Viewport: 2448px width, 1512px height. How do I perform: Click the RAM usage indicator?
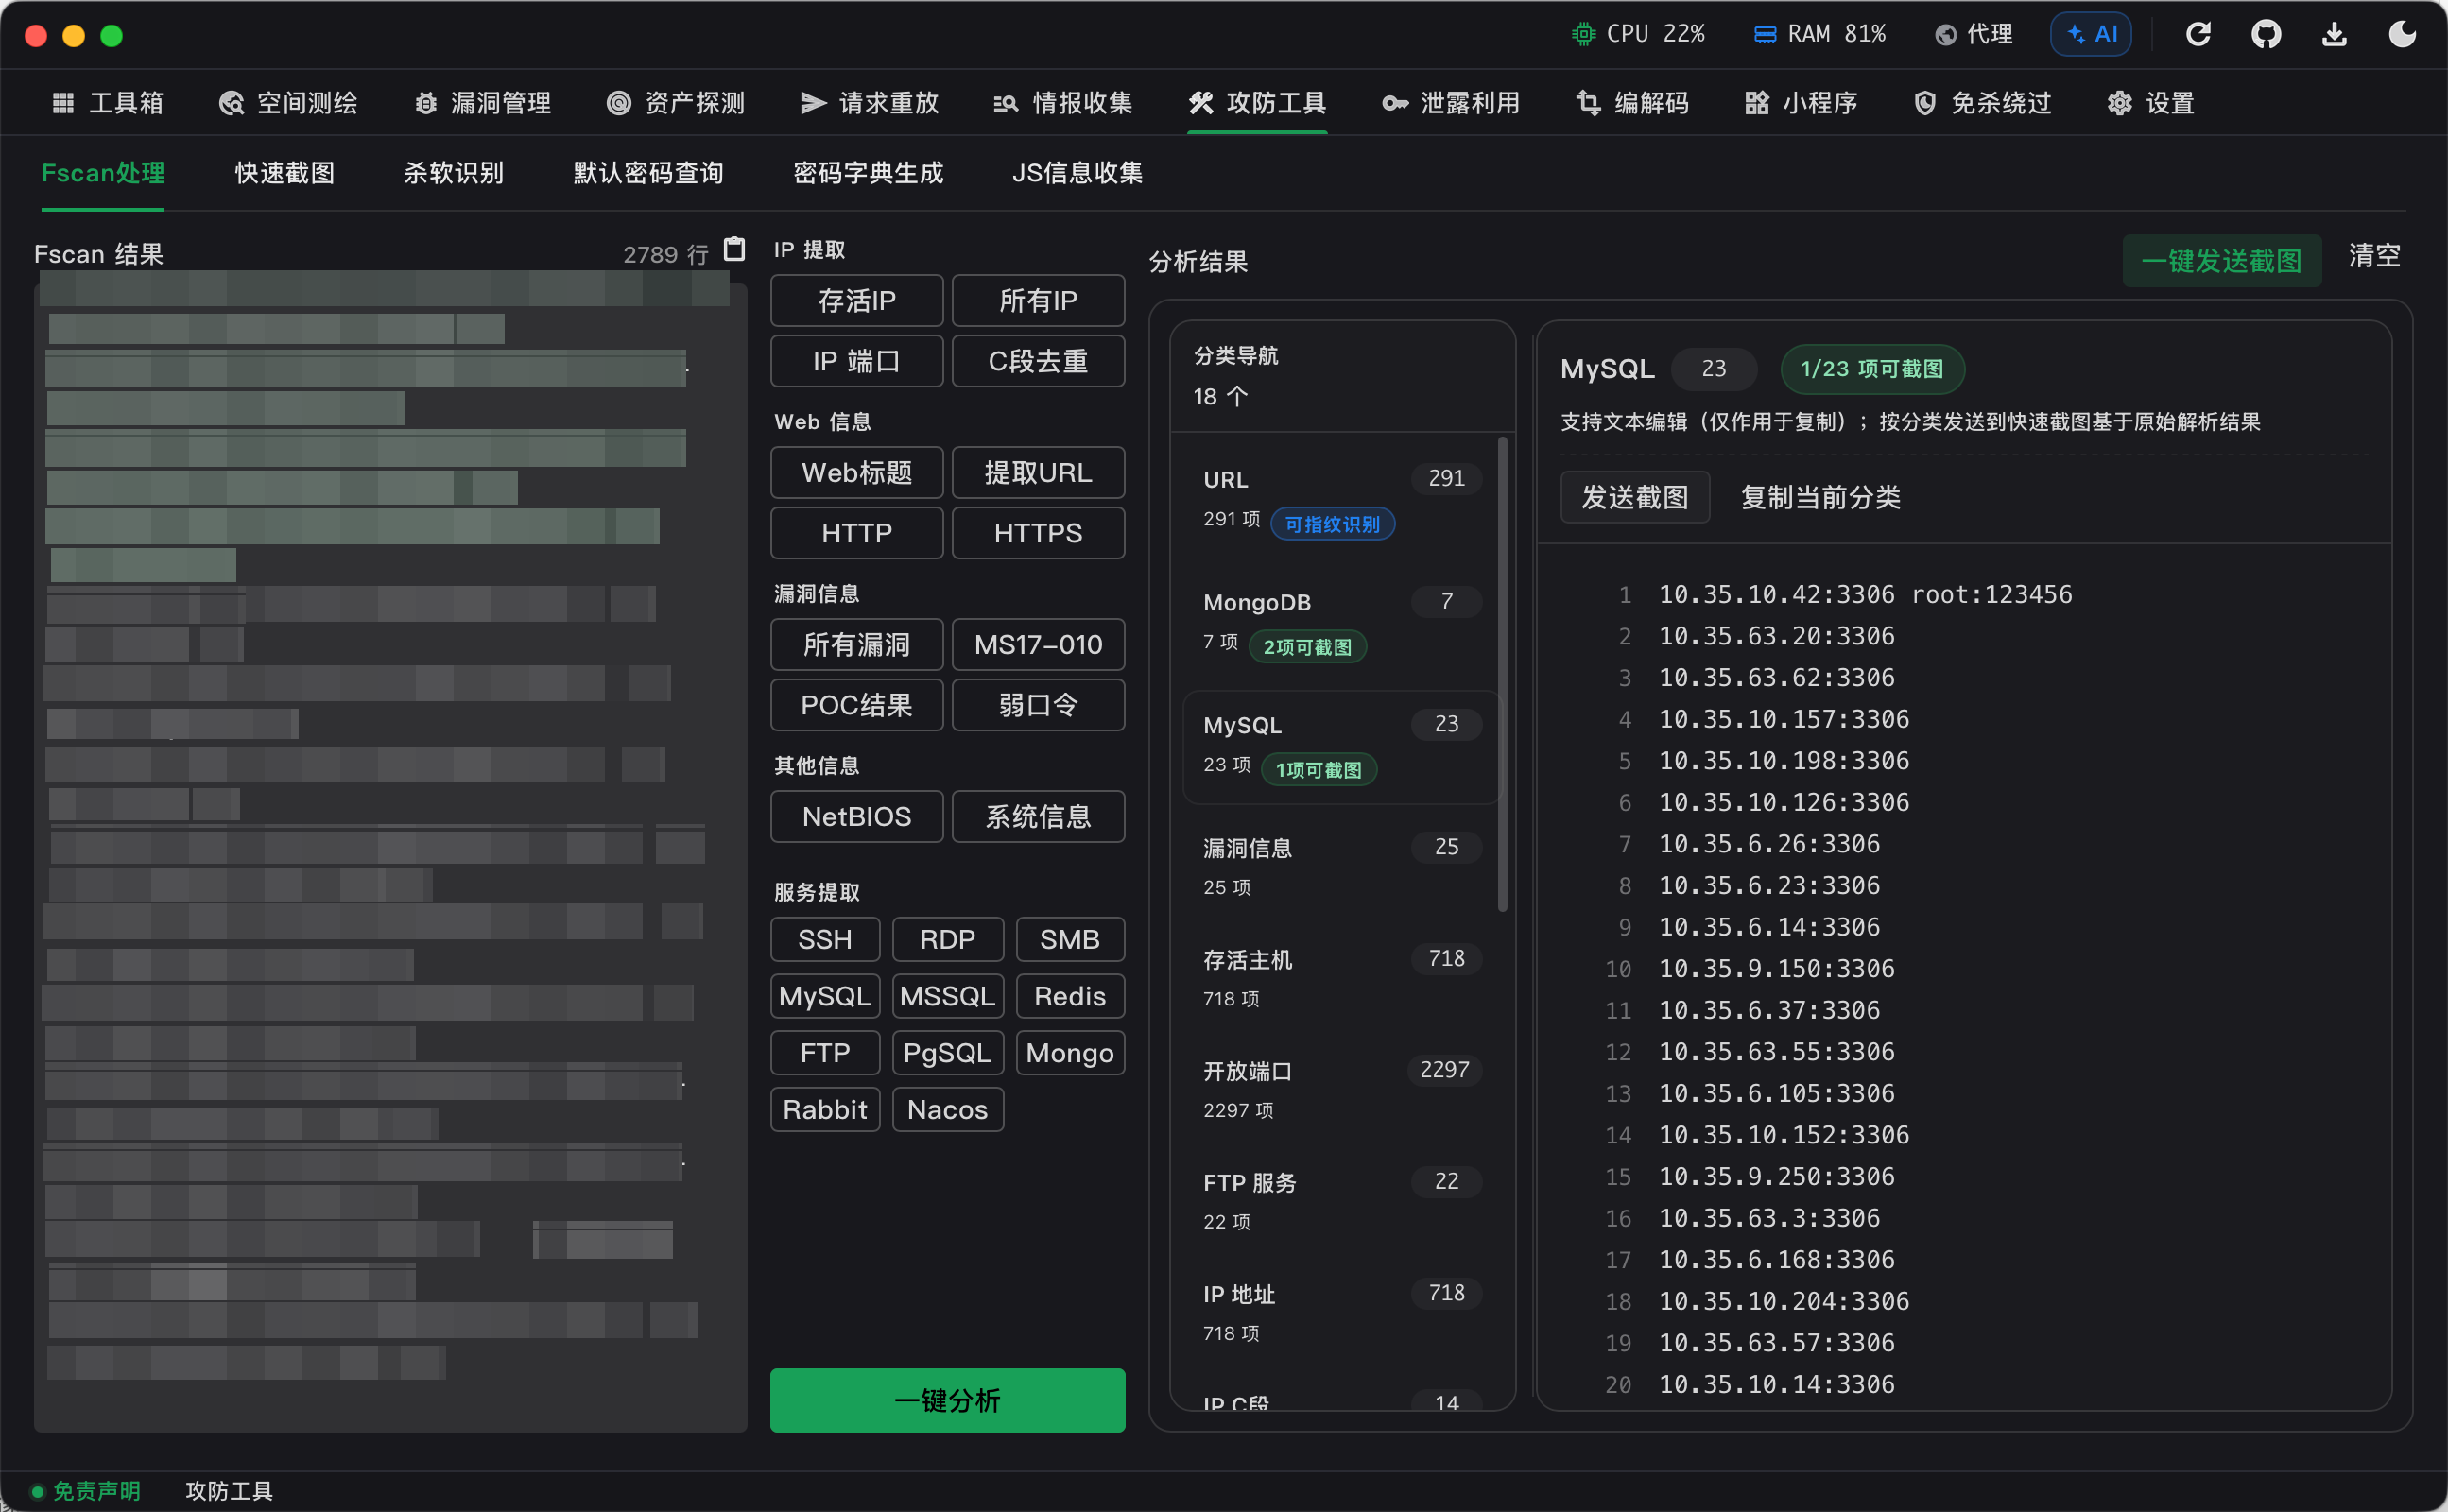1819,34
